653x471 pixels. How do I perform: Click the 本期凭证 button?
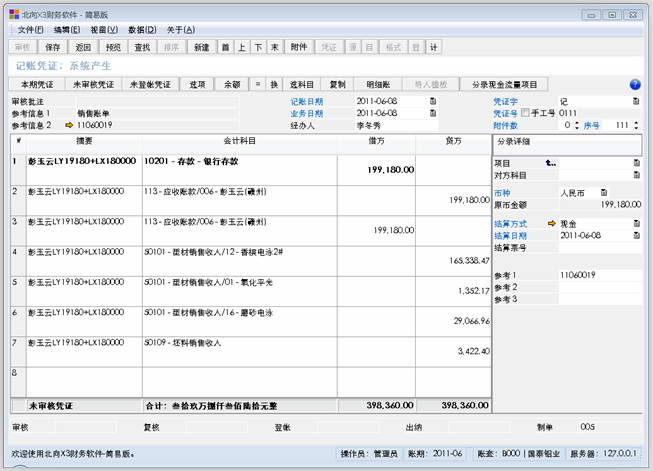click(x=37, y=85)
